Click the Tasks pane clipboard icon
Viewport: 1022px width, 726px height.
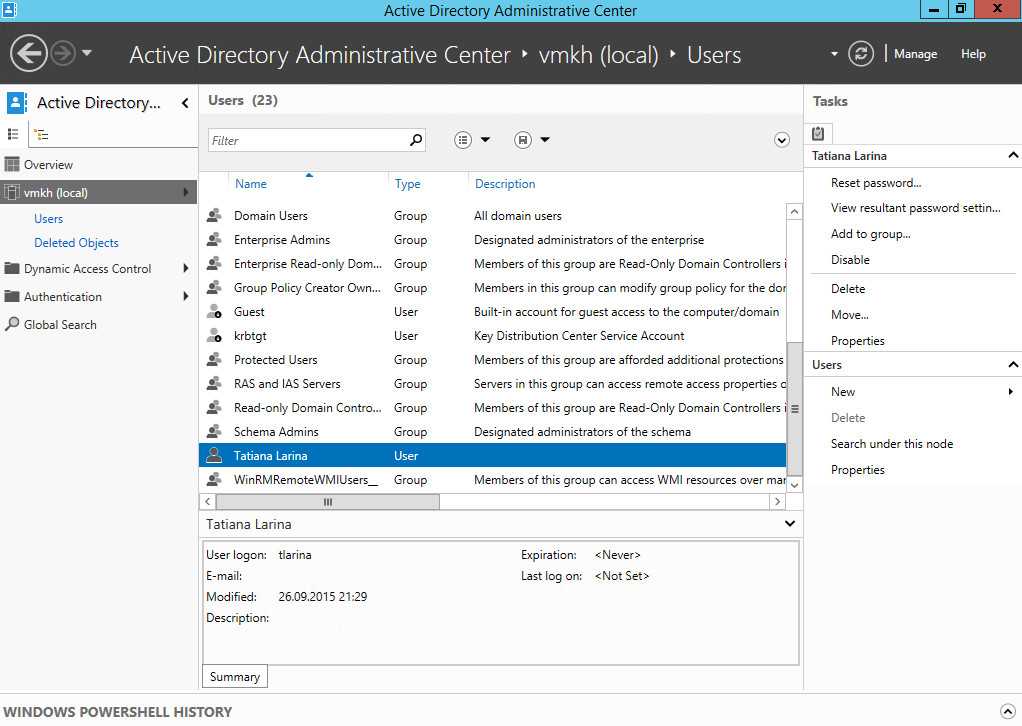tap(818, 134)
